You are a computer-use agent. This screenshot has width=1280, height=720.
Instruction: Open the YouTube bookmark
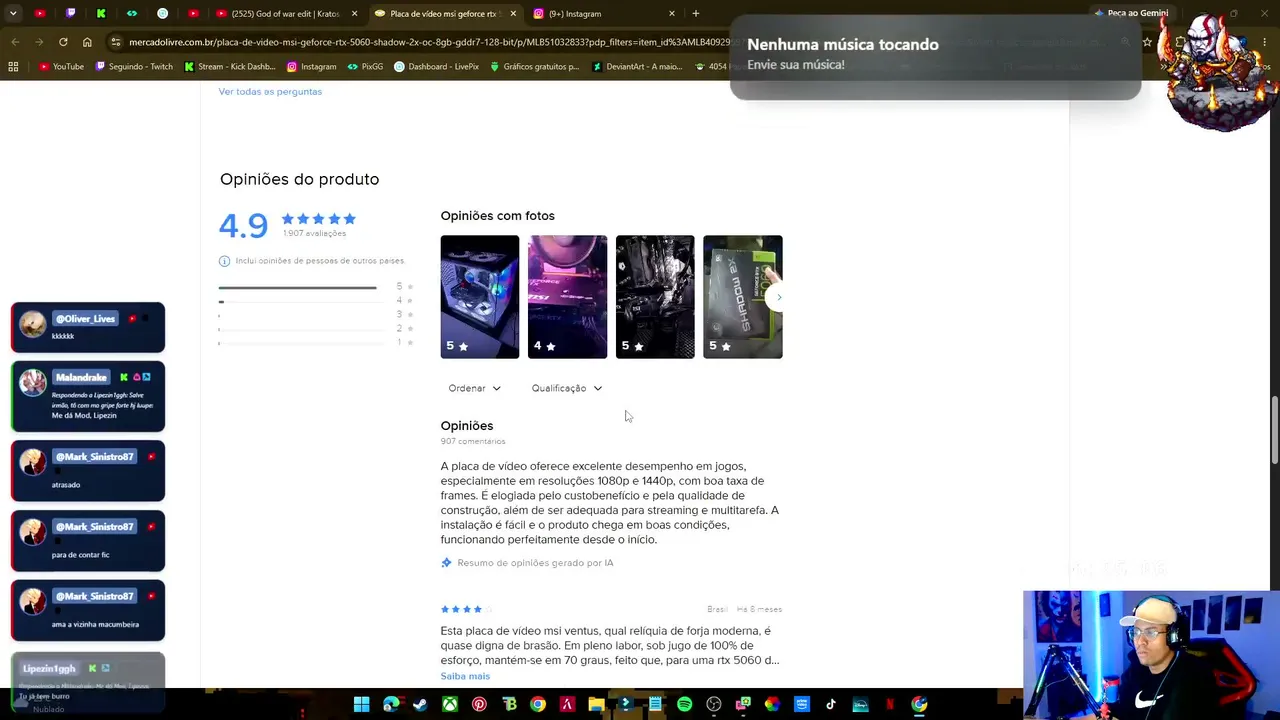61,67
